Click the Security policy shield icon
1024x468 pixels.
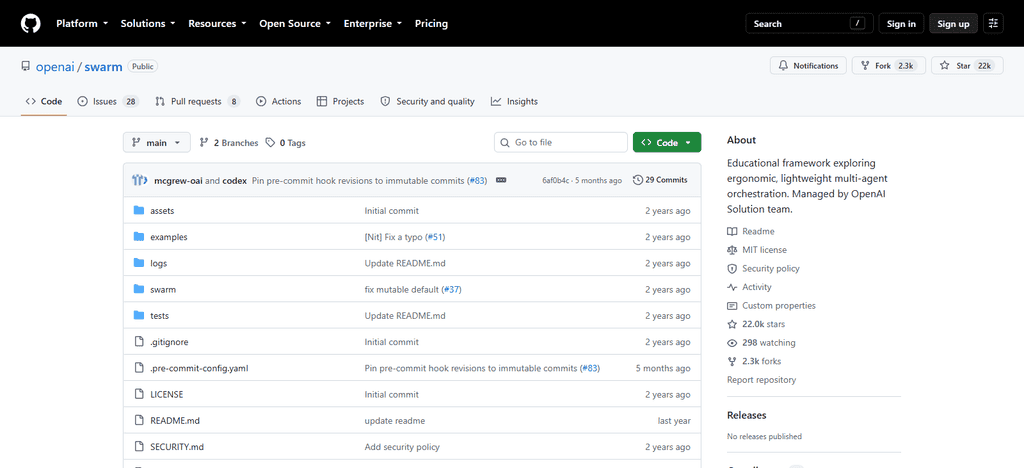click(x=731, y=268)
